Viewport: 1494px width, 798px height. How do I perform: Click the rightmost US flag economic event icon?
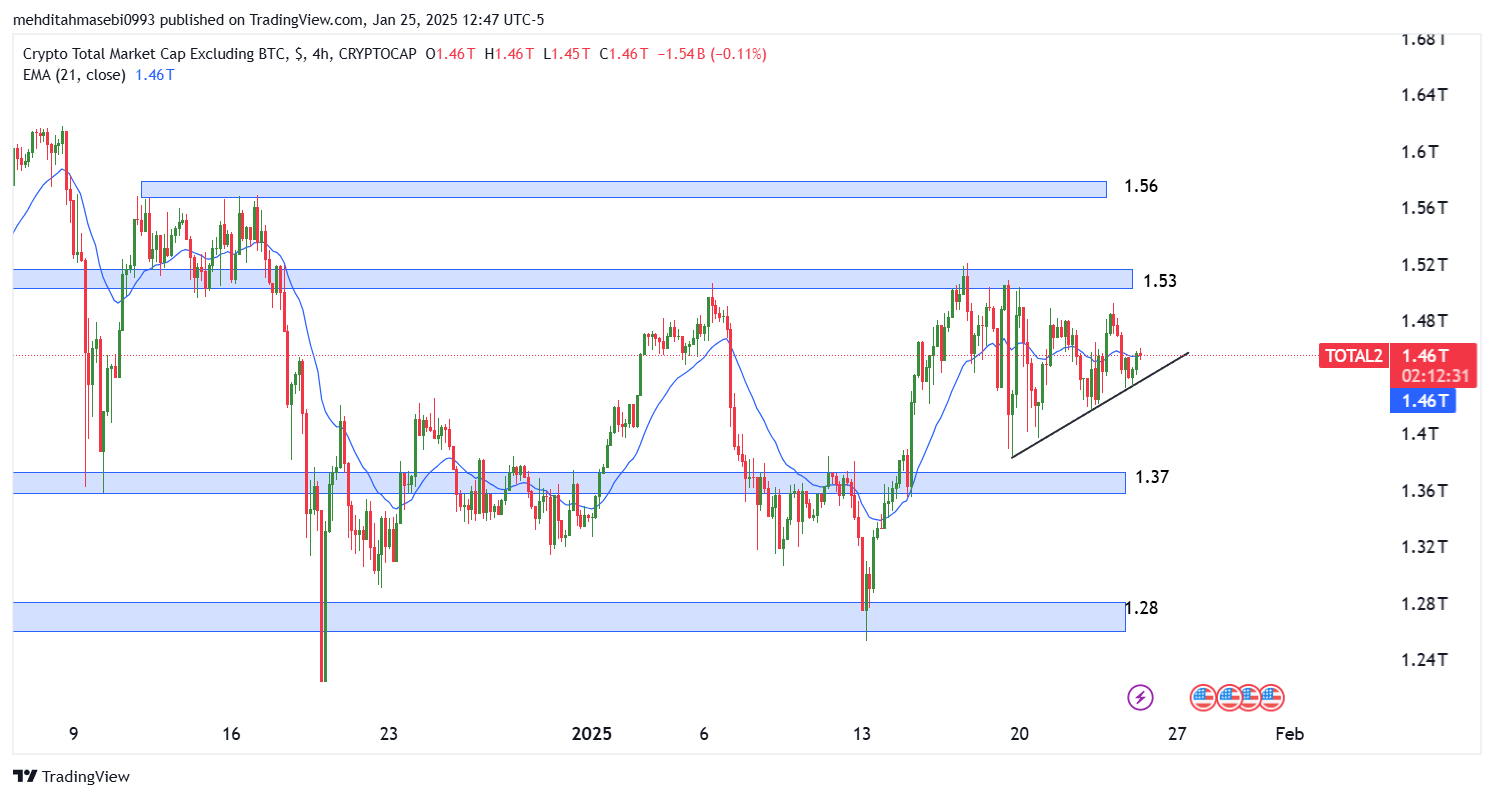pos(1271,697)
